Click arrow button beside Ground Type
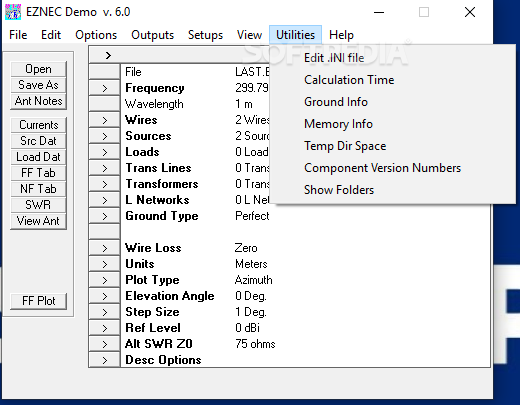The image size is (520, 405). coord(105,216)
